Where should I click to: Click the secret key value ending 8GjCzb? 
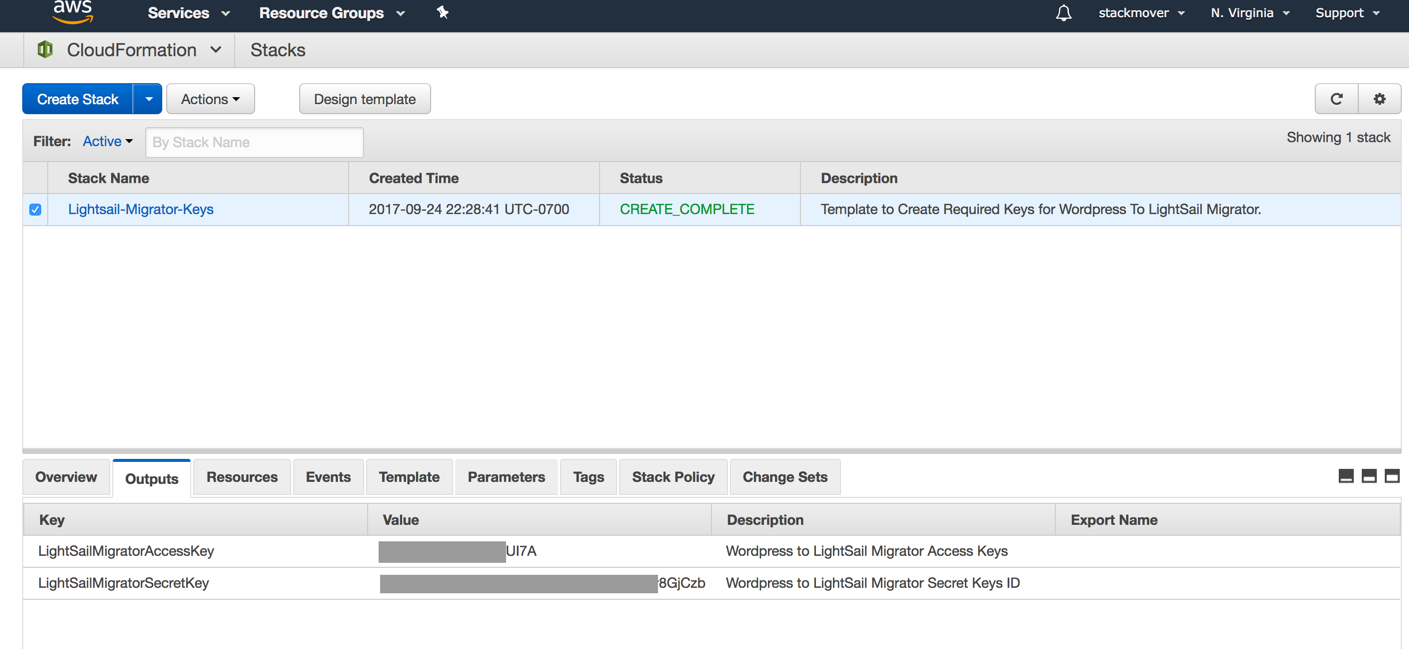(x=543, y=583)
